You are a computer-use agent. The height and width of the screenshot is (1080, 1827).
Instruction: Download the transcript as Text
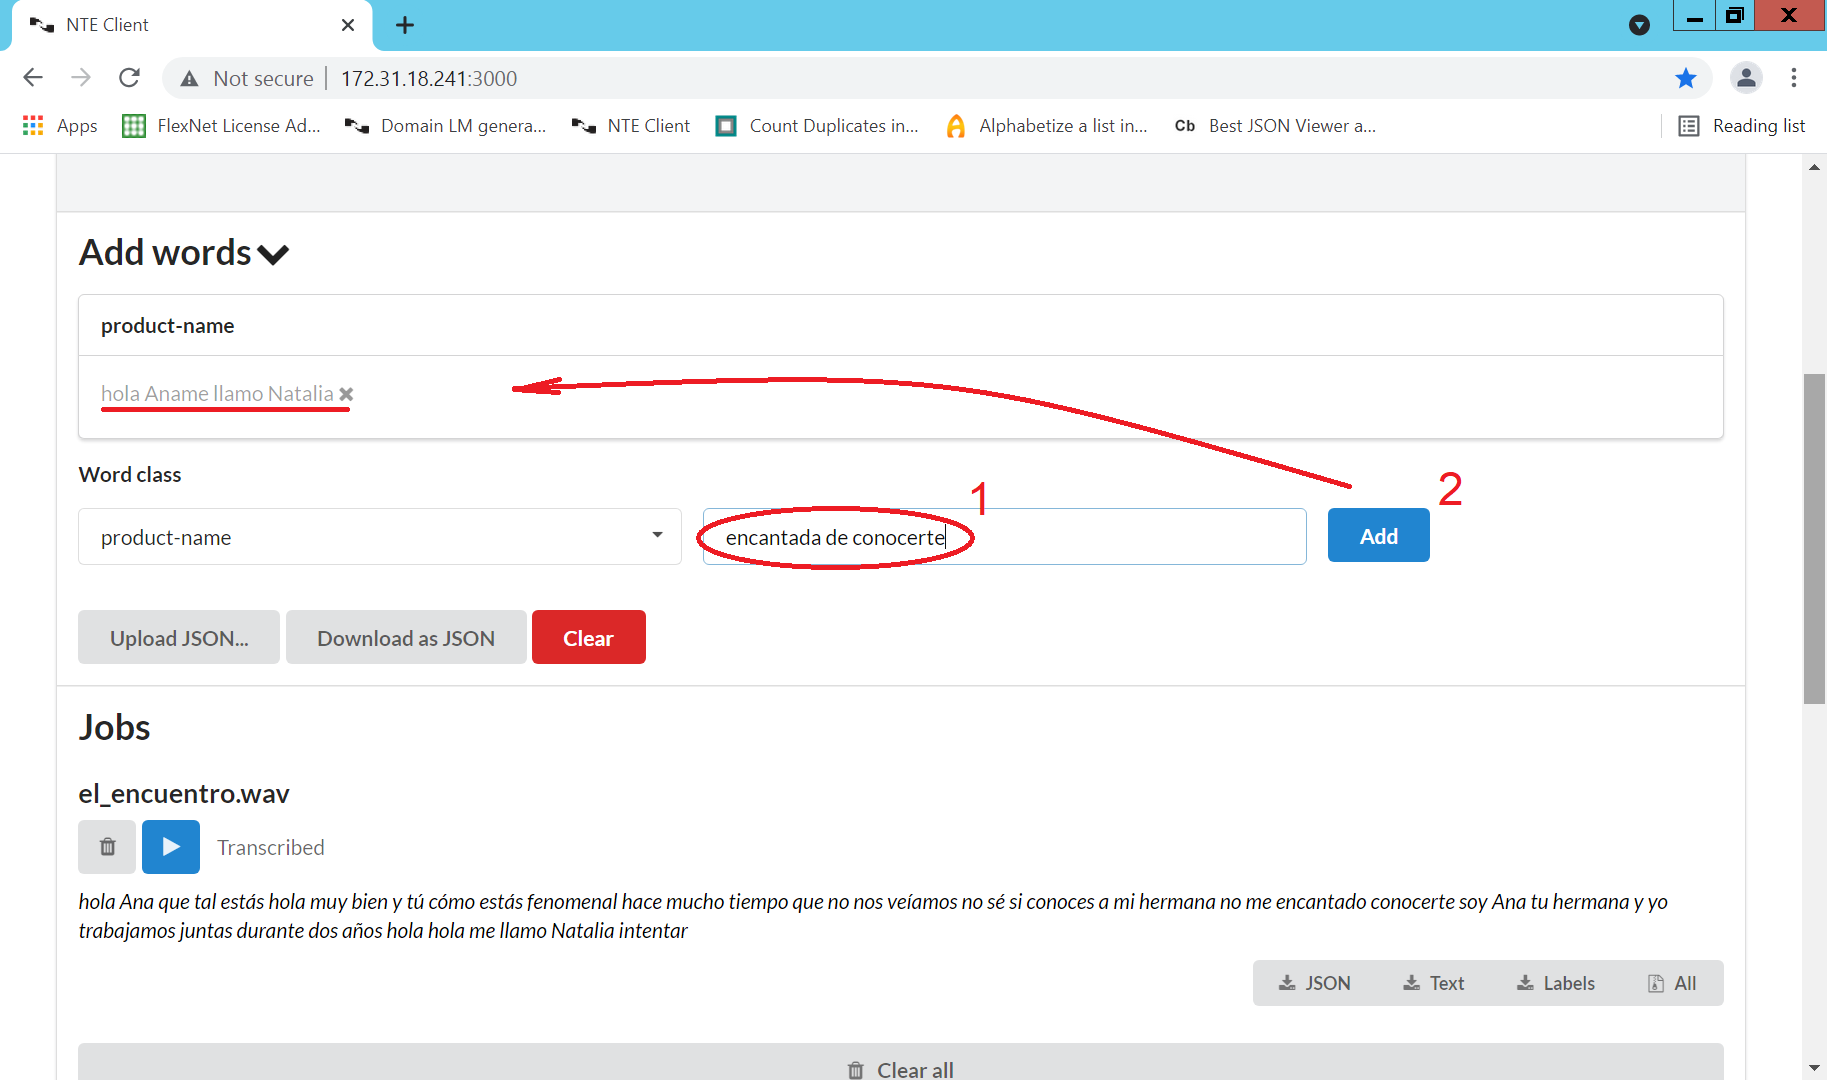pyautogui.click(x=1433, y=983)
